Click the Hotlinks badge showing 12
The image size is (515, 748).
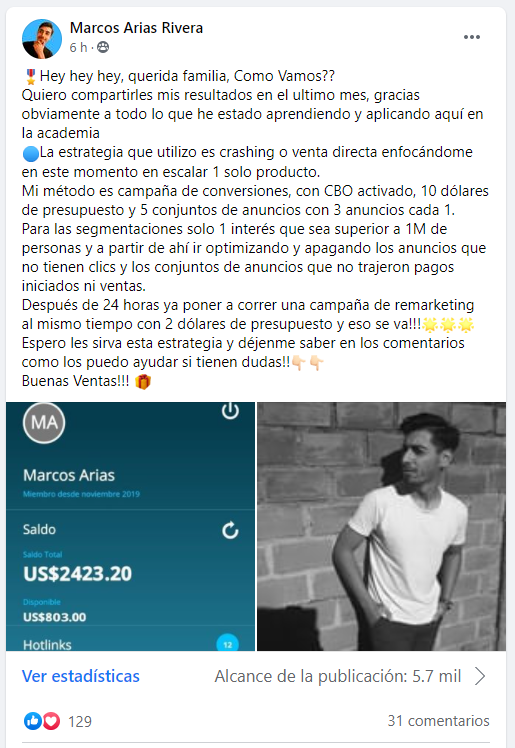point(227,644)
